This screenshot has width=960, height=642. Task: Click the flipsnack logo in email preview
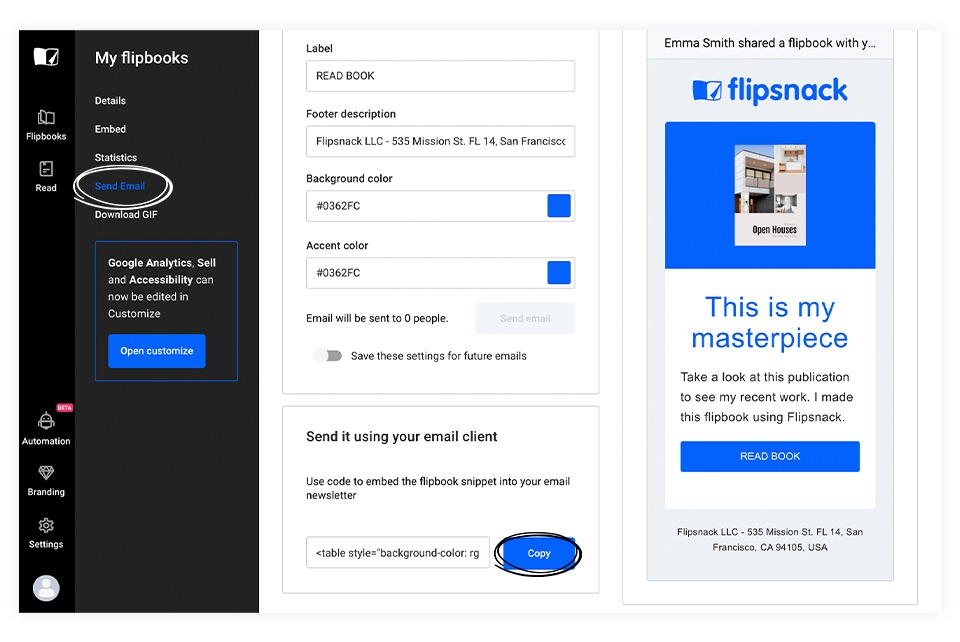coord(770,91)
